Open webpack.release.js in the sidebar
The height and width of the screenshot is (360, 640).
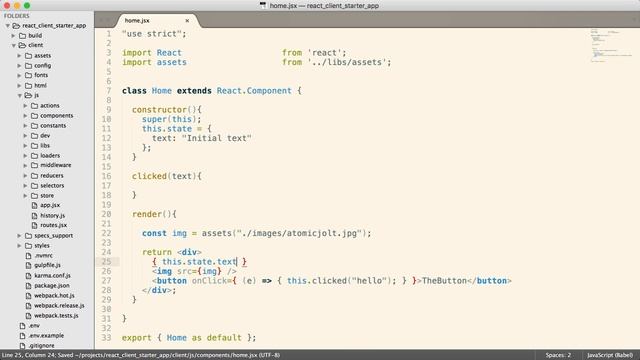(59, 306)
